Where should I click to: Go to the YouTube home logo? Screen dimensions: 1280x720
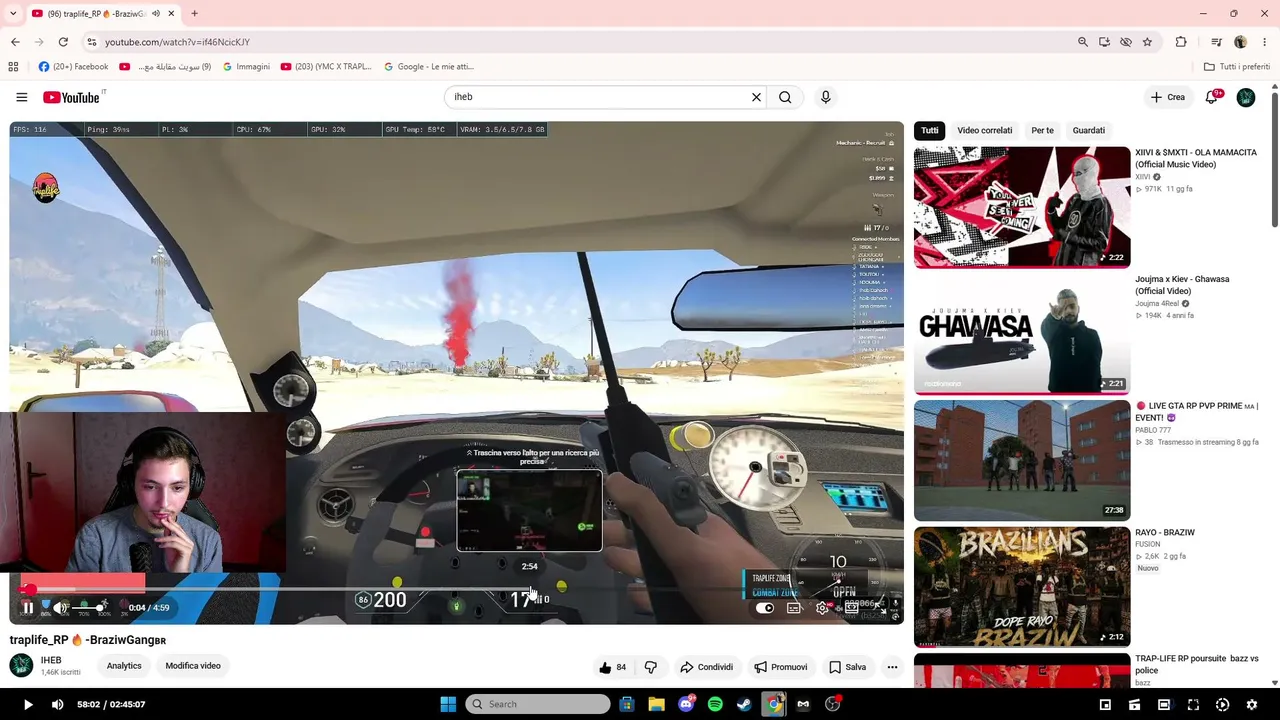[72, 97]
